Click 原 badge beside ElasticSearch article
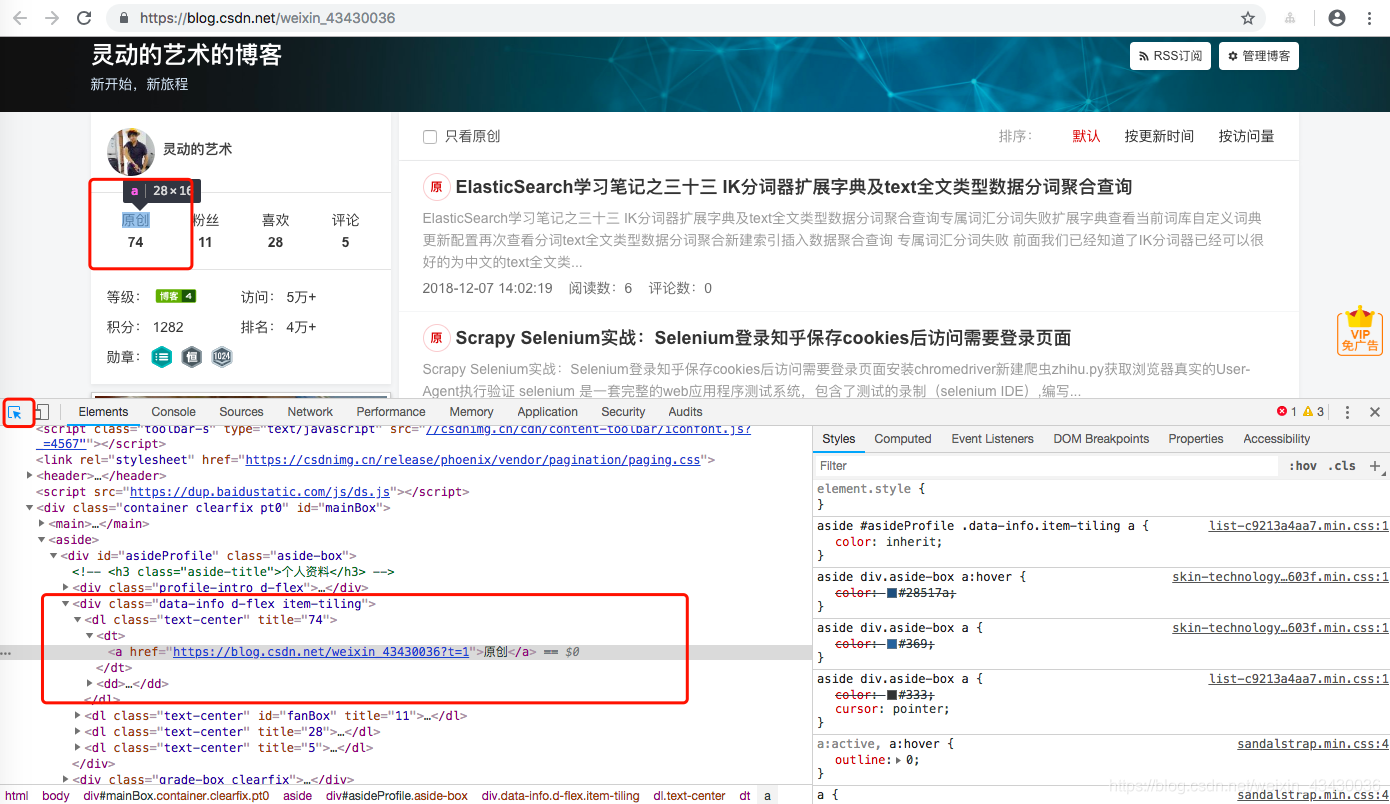The height and width of the screenshot is (804, 1390). [x=436, y=187]
